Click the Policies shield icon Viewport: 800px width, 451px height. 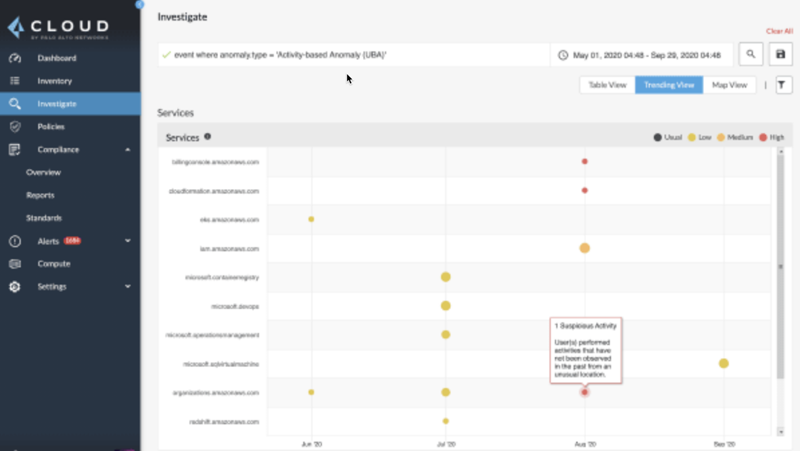[x=15, y=127]
